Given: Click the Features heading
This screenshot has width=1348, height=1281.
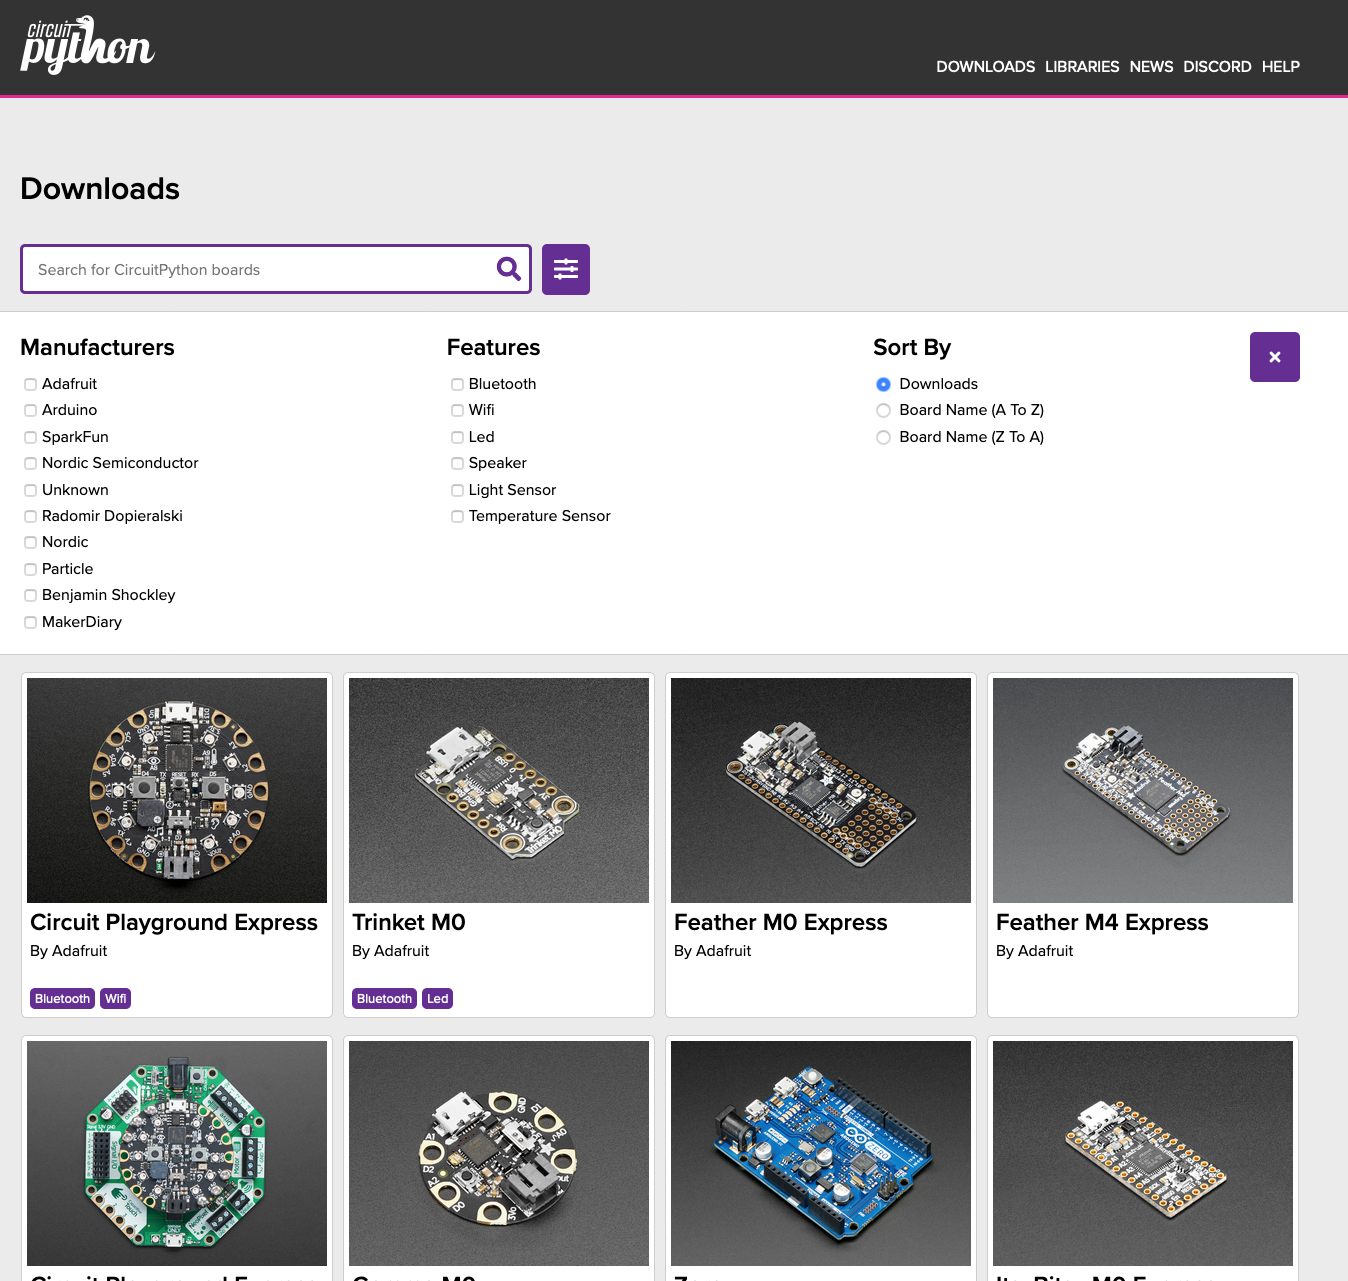Looking at the screenshot, I should [x=494, y=347].
